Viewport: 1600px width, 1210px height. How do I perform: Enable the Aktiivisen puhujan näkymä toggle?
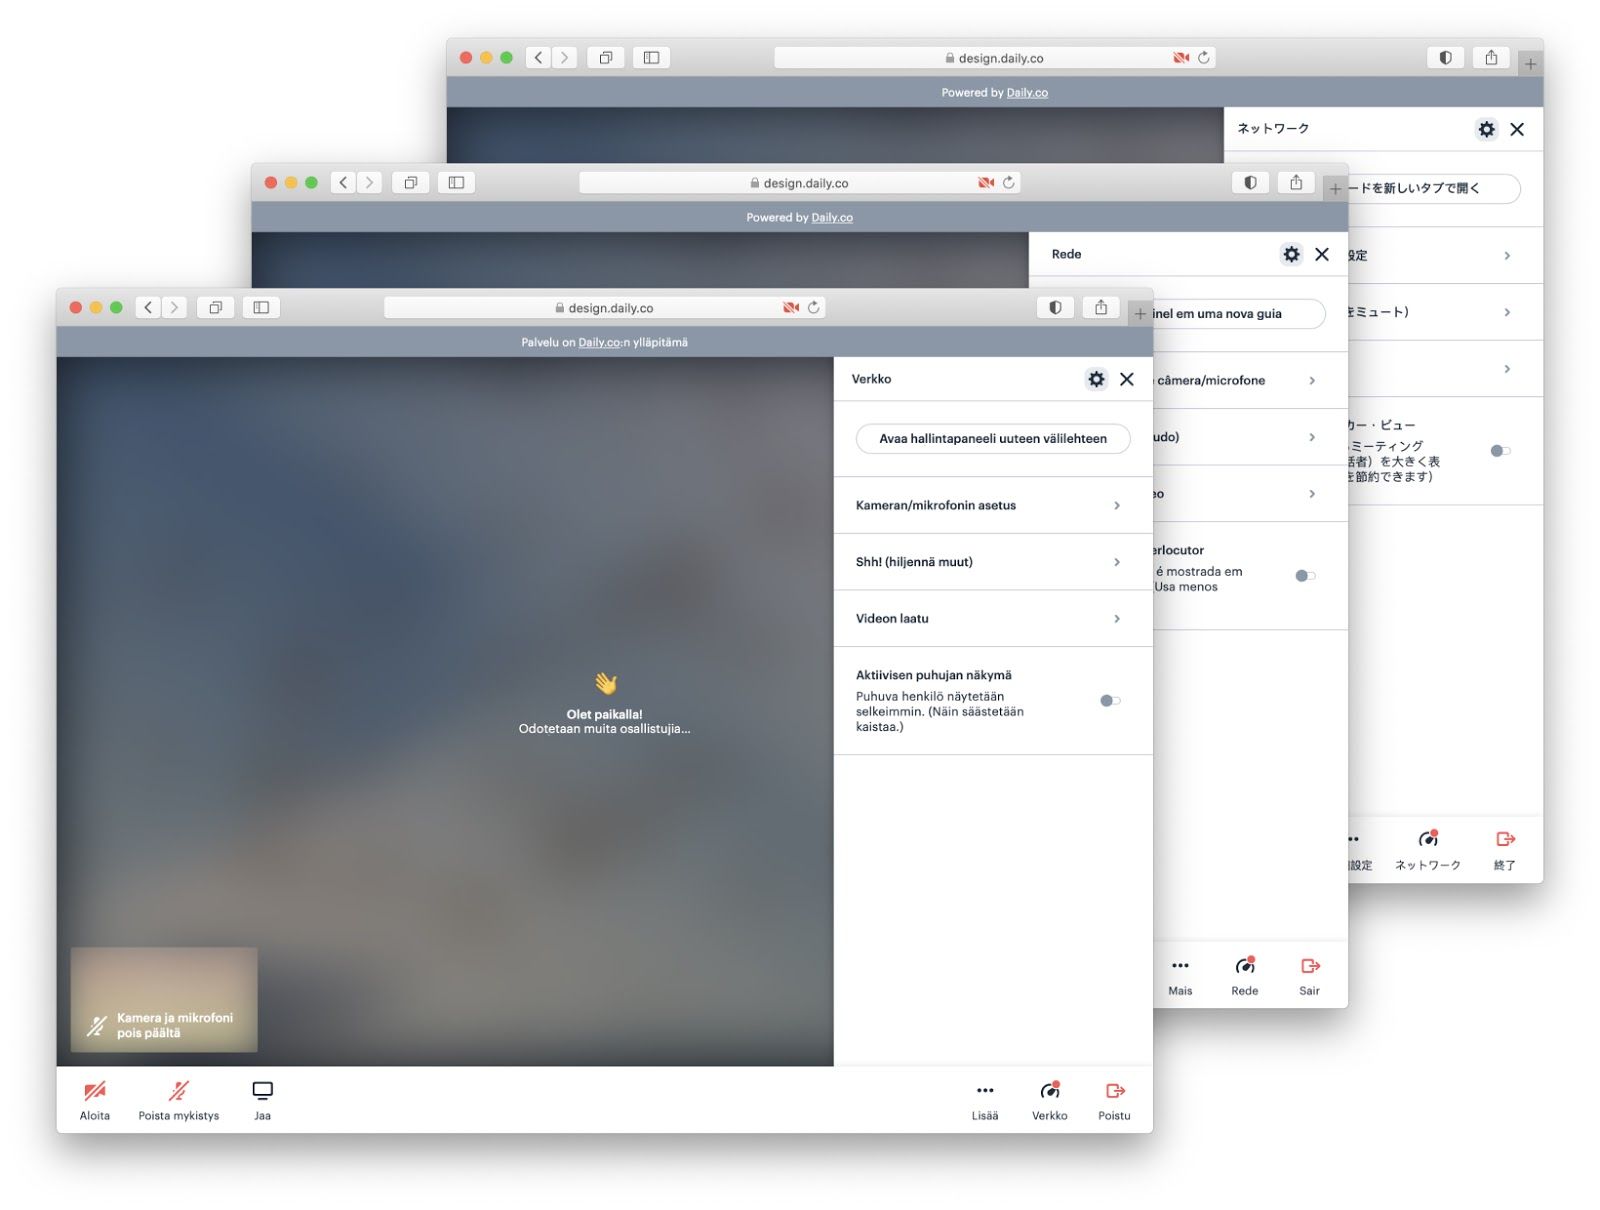[1108, 701]
